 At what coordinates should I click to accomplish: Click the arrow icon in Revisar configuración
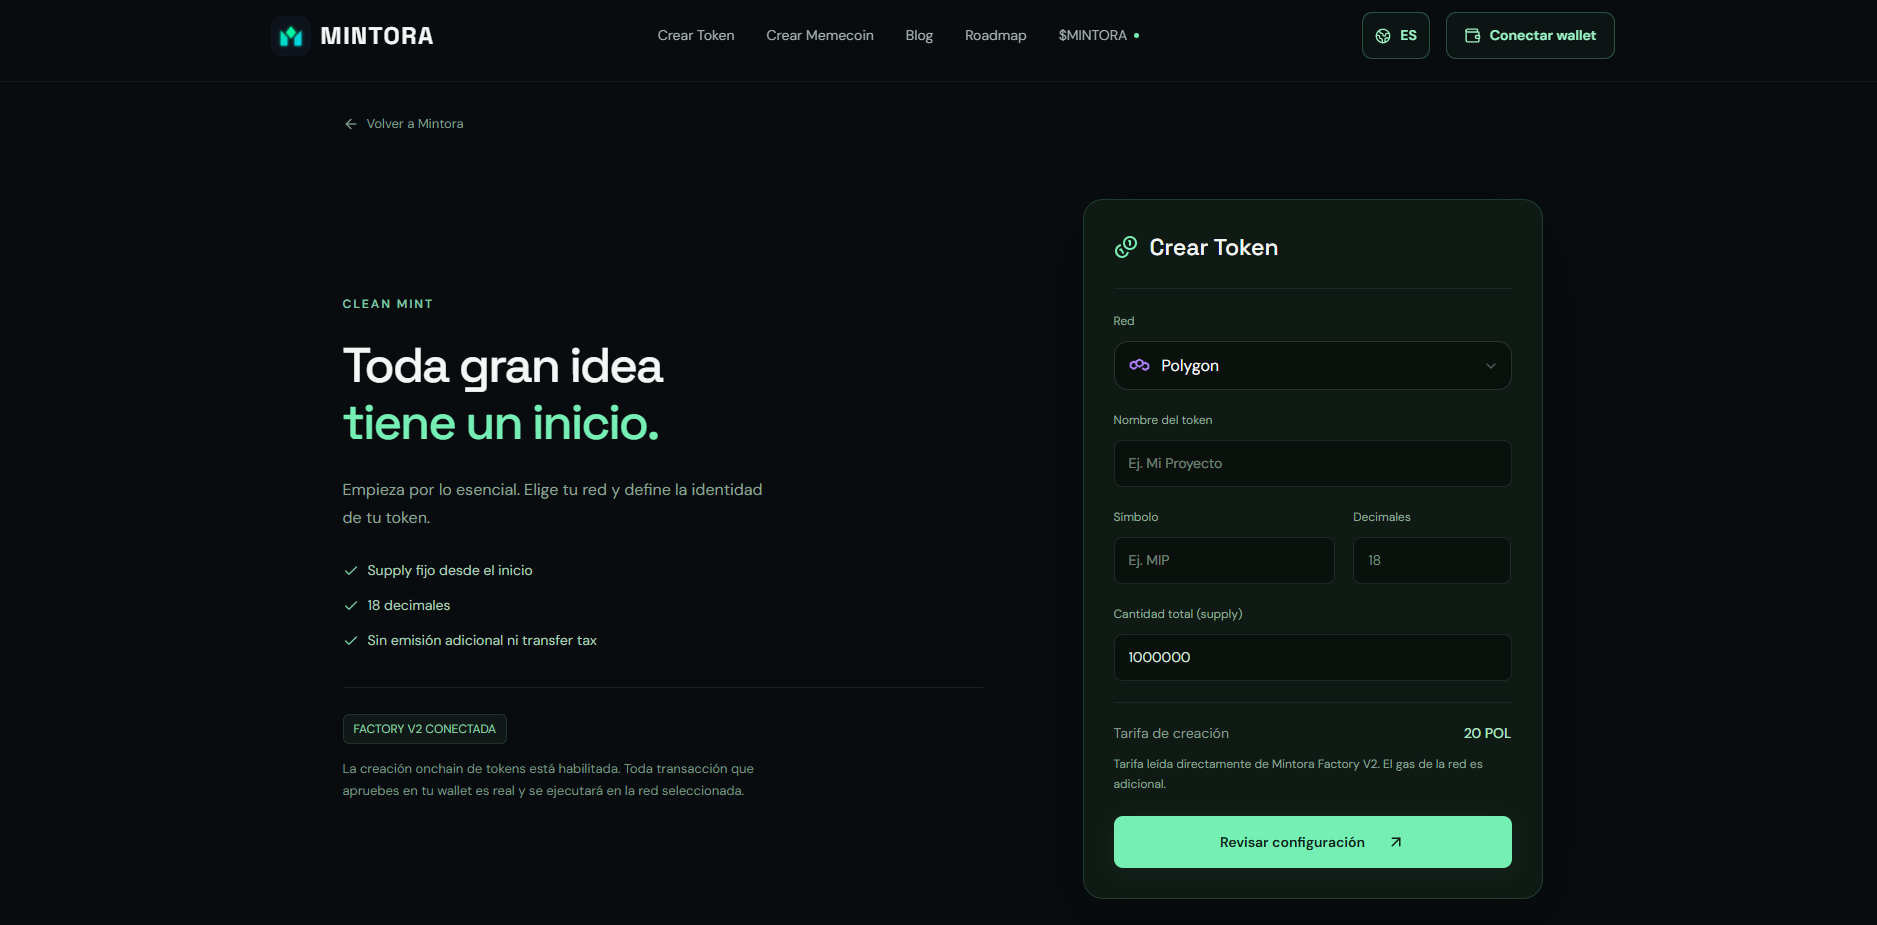1396,842
